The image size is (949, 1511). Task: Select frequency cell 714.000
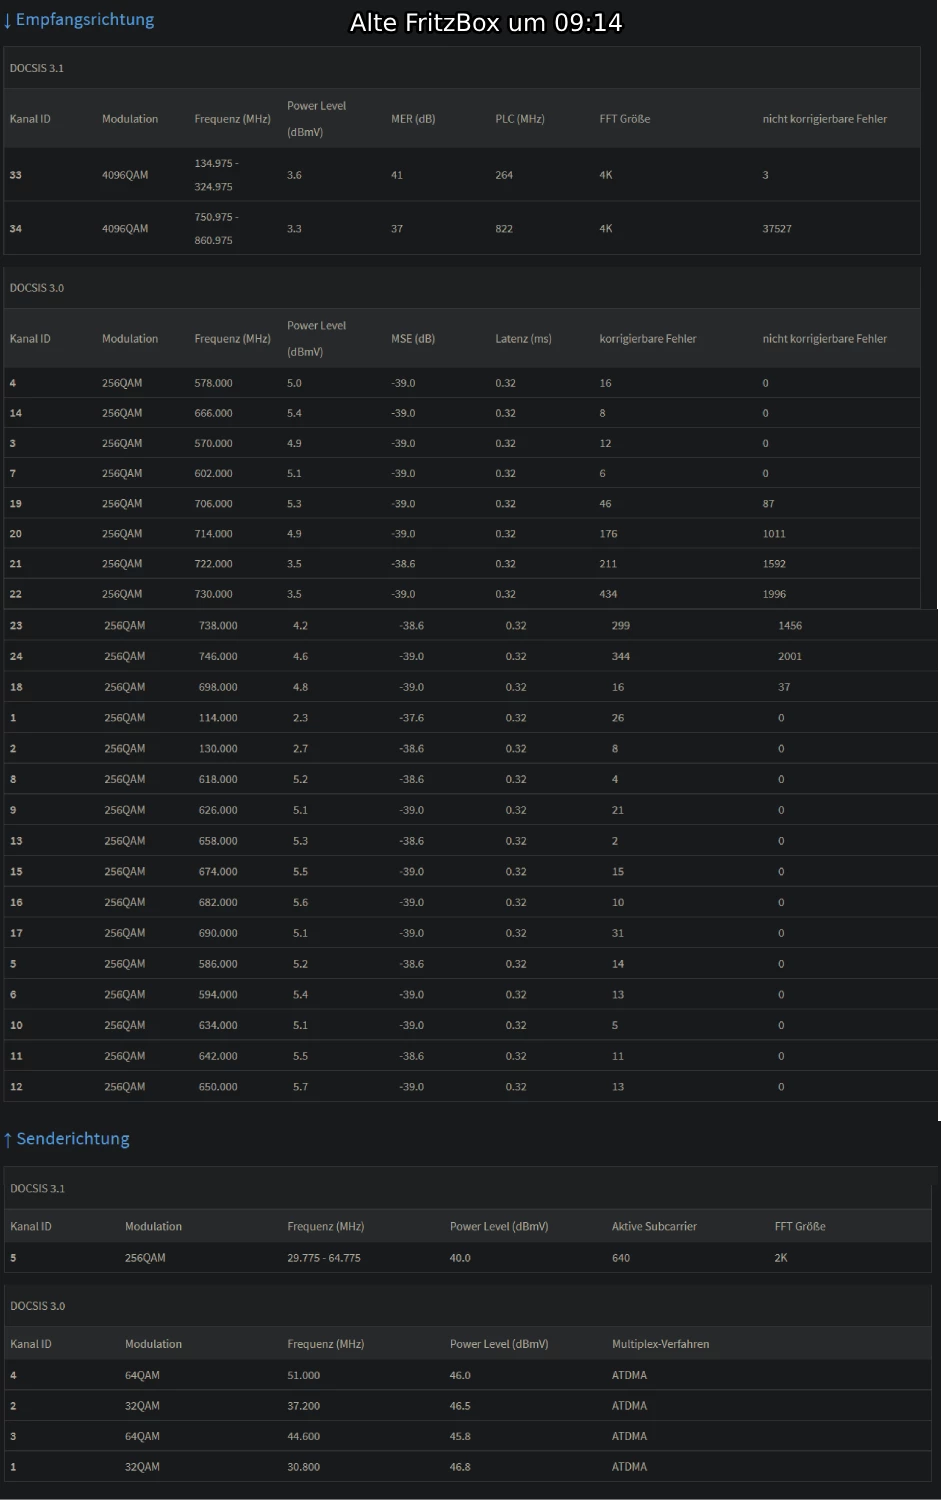coord(213,534)
